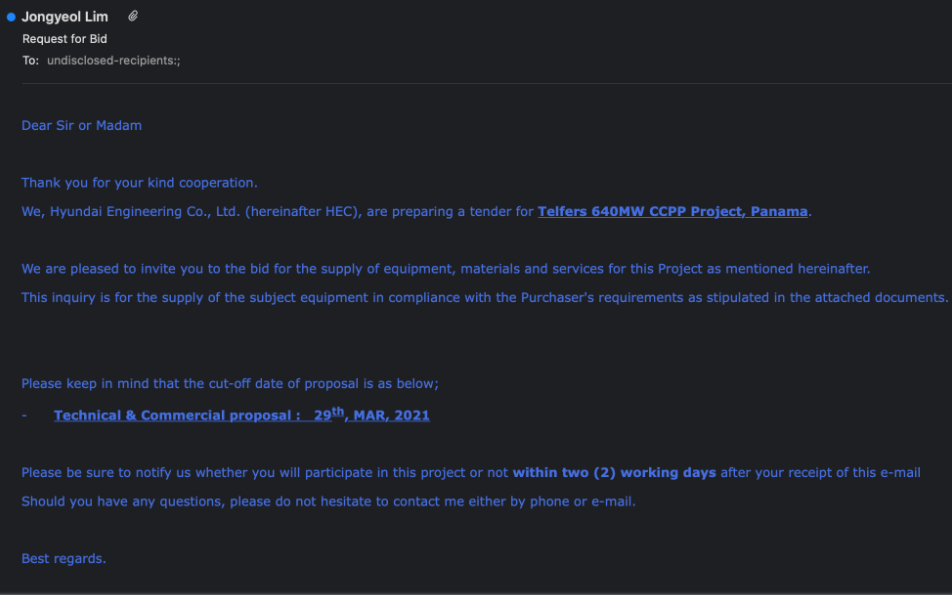952x595 pixels.
Task: Open the paperclip attachment icon
Action: pyautogui.click(x=133, y=16)
